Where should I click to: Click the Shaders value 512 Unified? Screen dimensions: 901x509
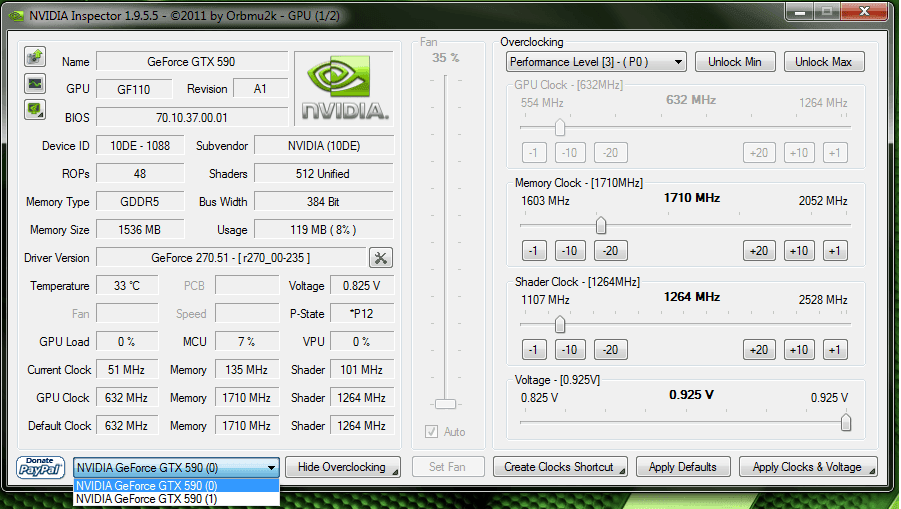point(324,174)
